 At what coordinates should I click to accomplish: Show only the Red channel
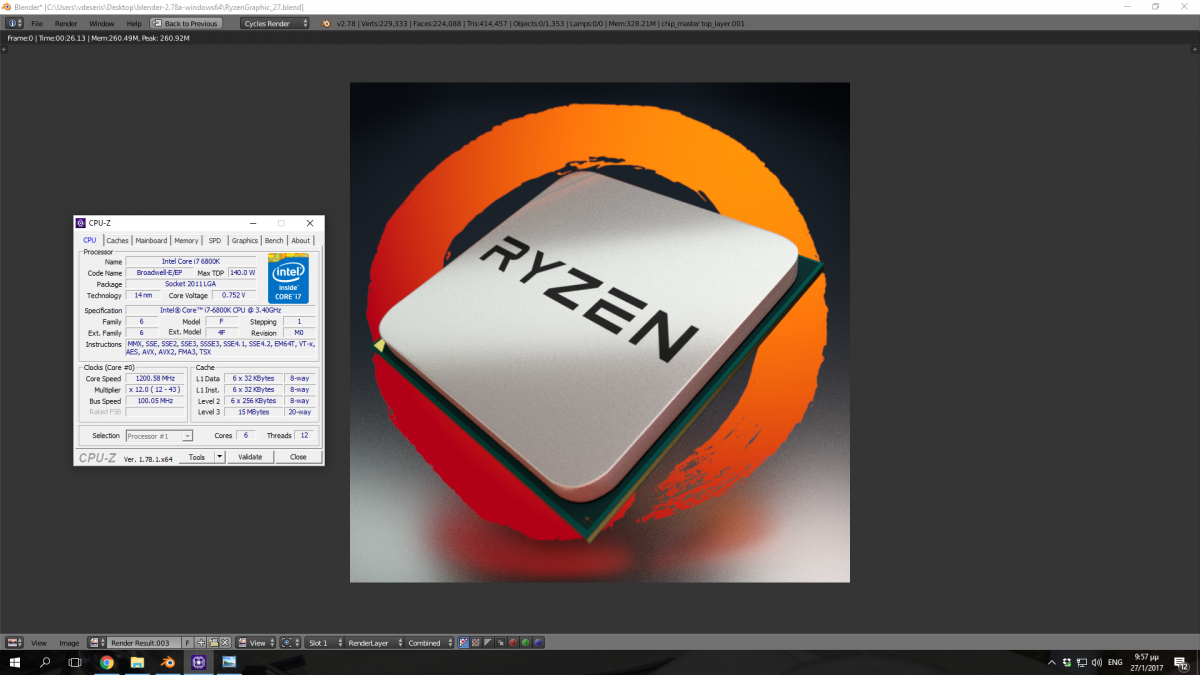click(513, 643)
